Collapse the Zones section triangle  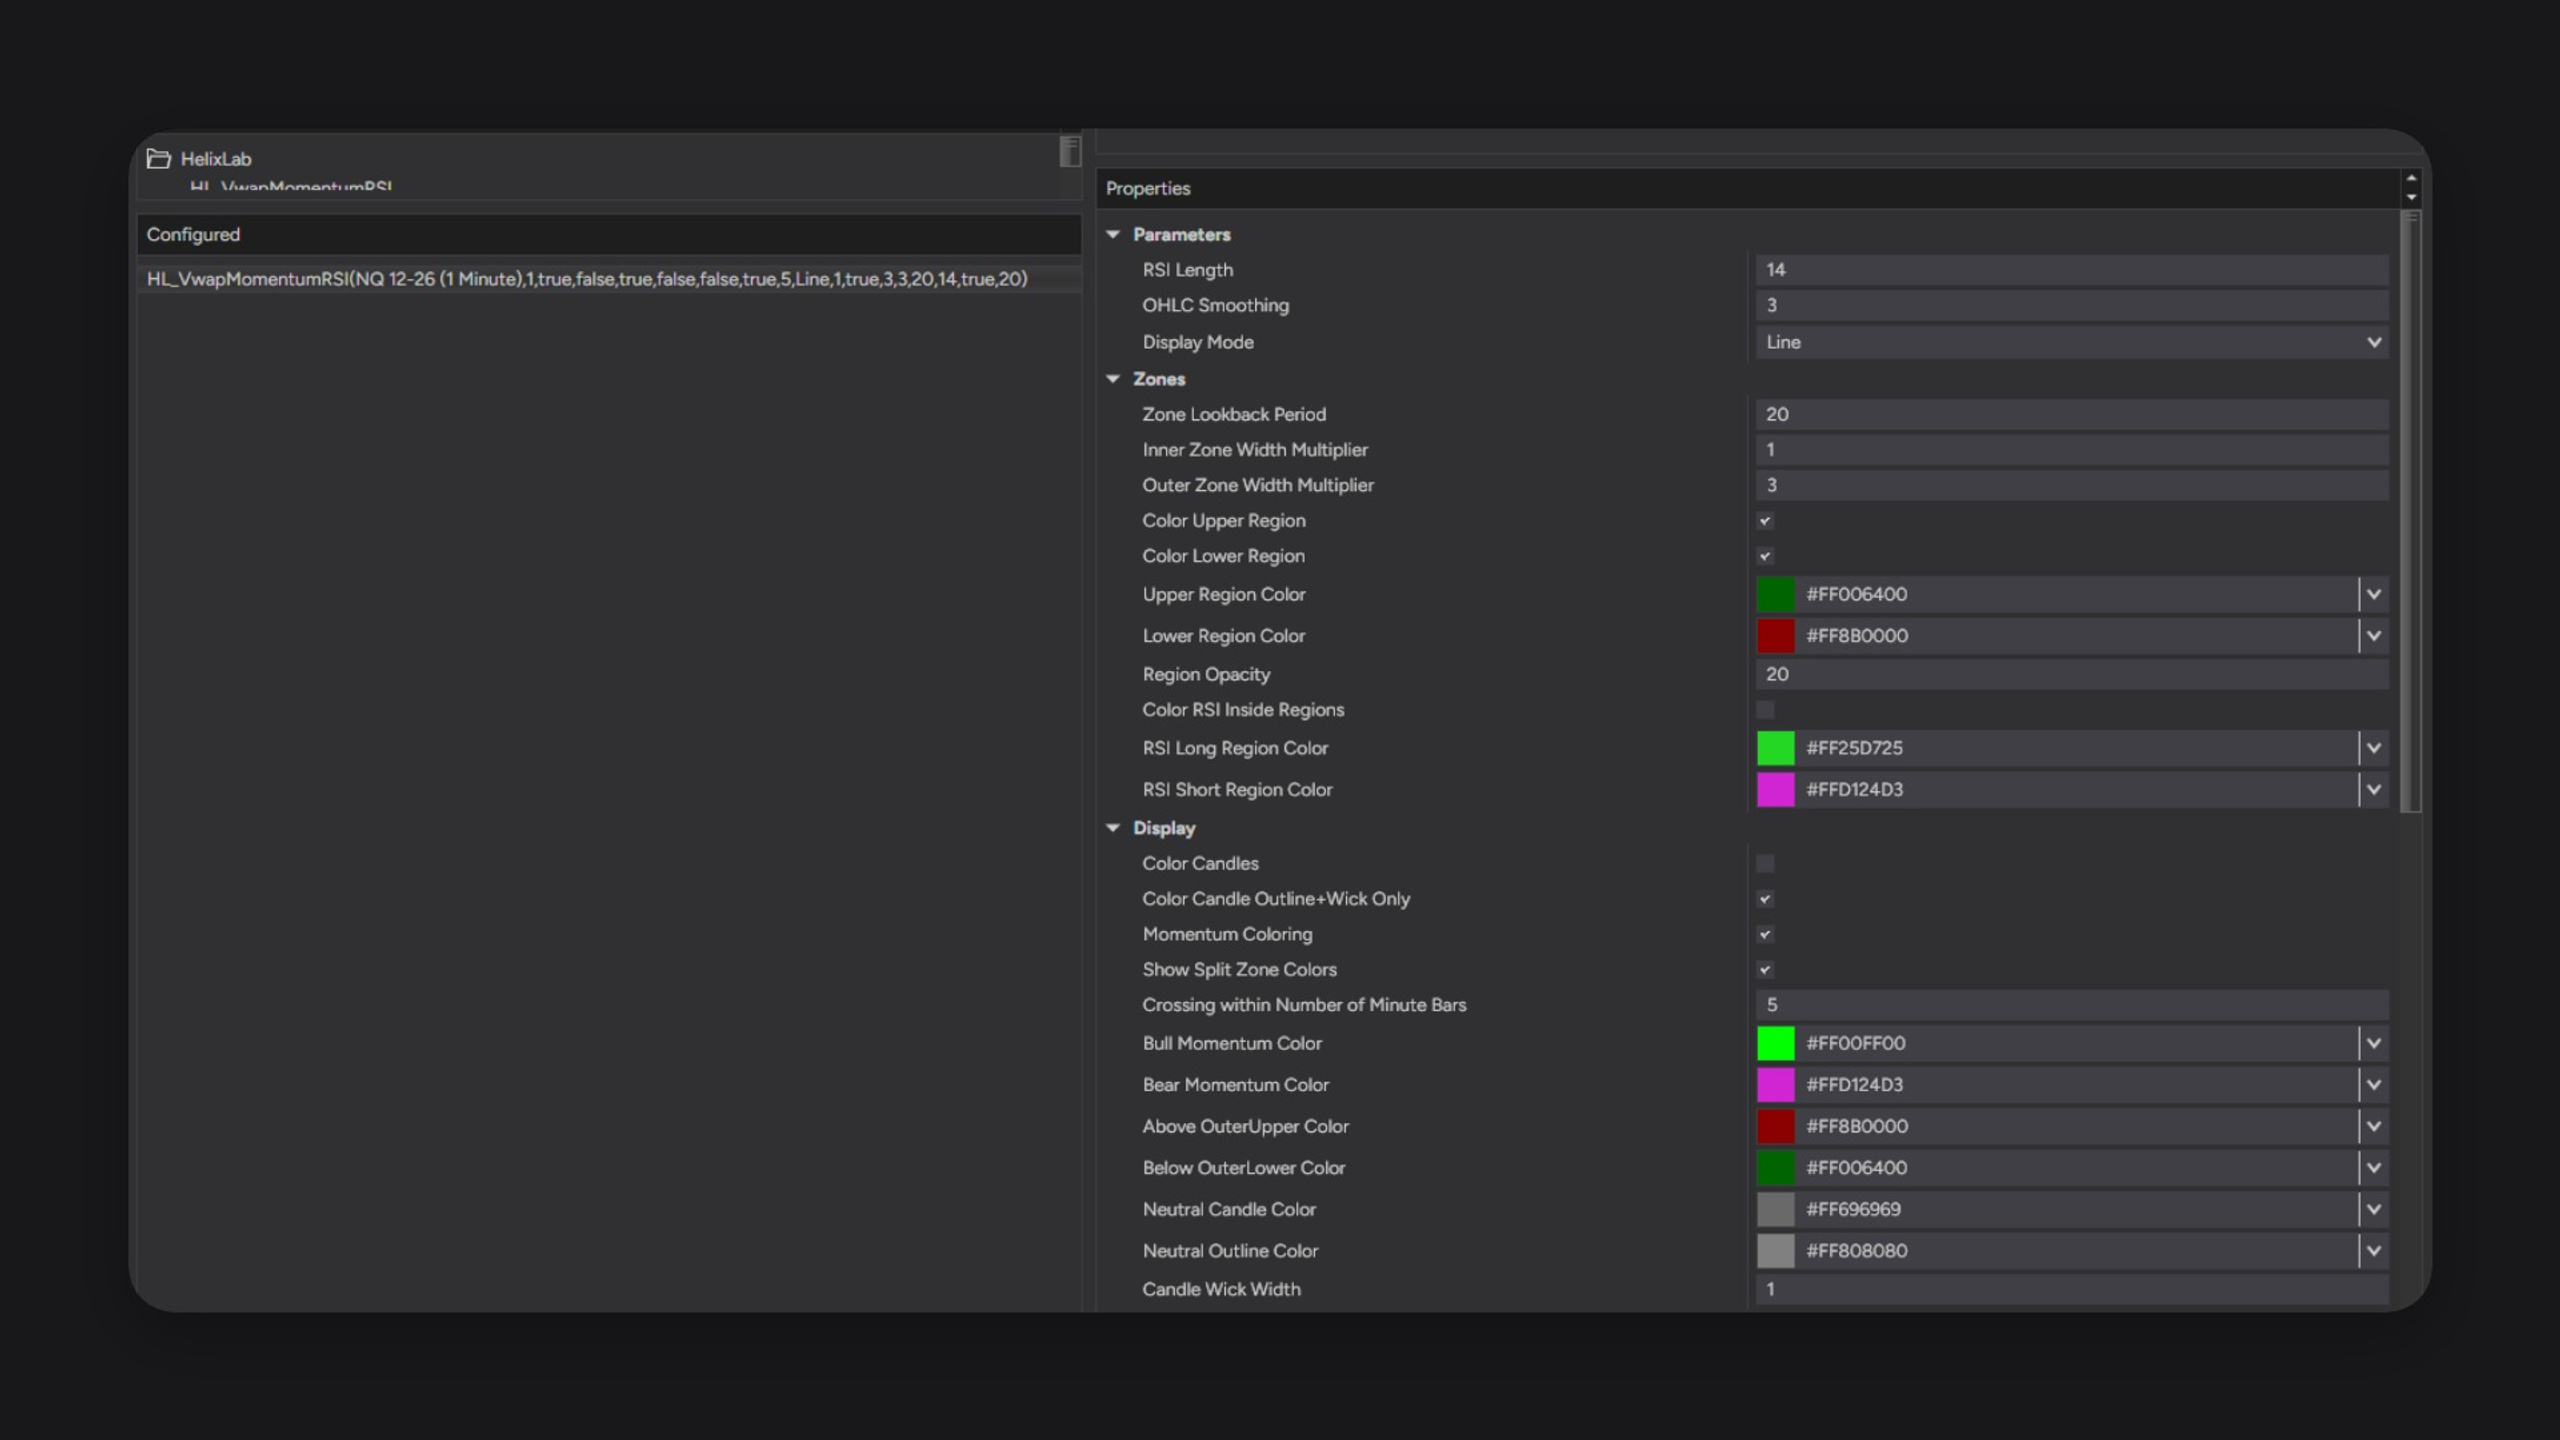pos(1113,379)
